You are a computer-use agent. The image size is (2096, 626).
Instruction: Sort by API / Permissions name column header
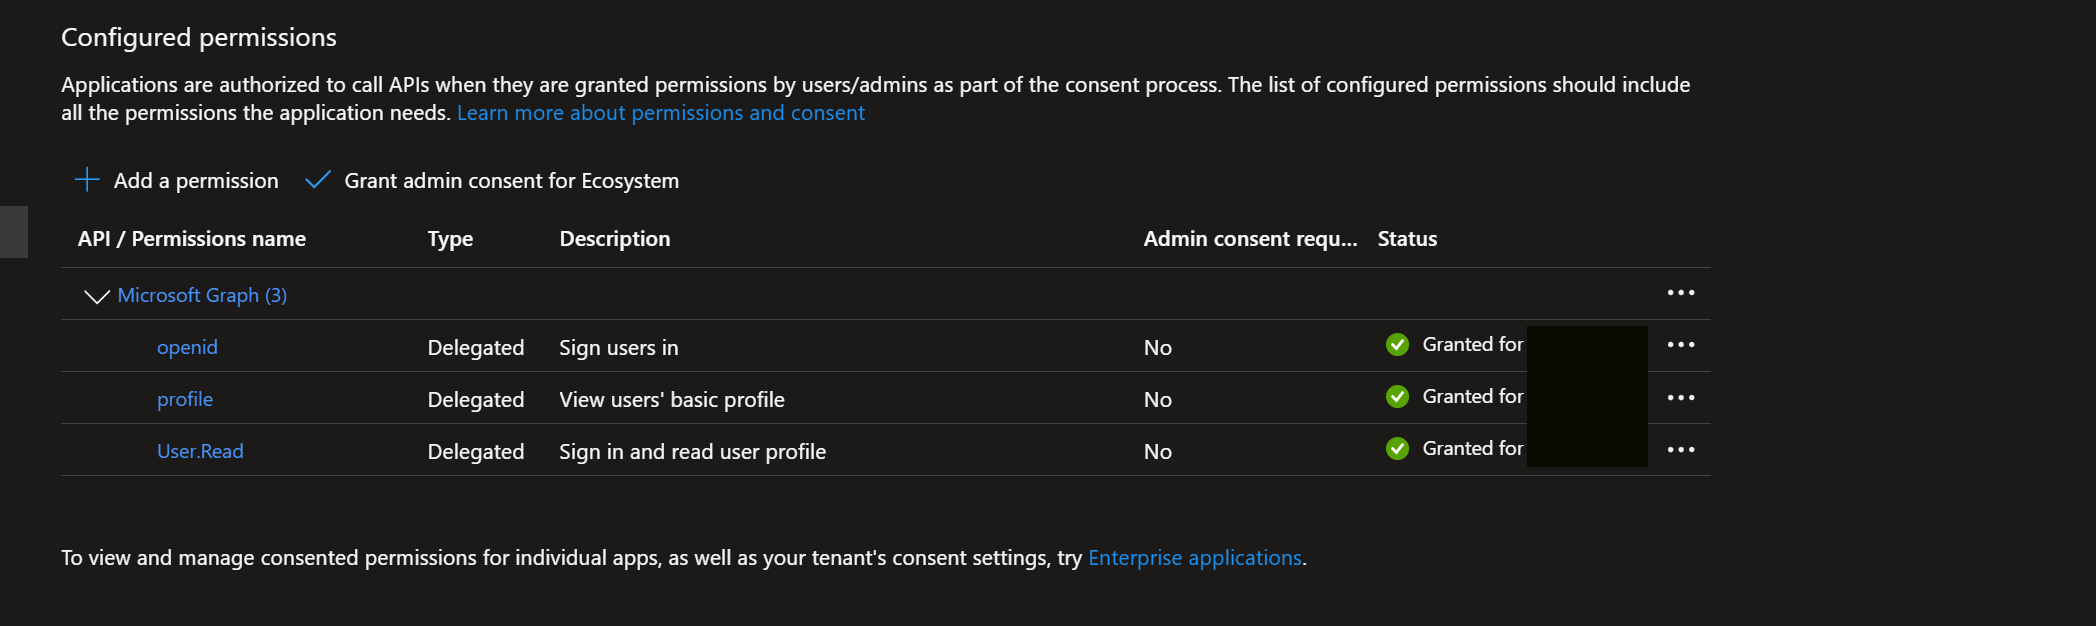tap(192, 239)
